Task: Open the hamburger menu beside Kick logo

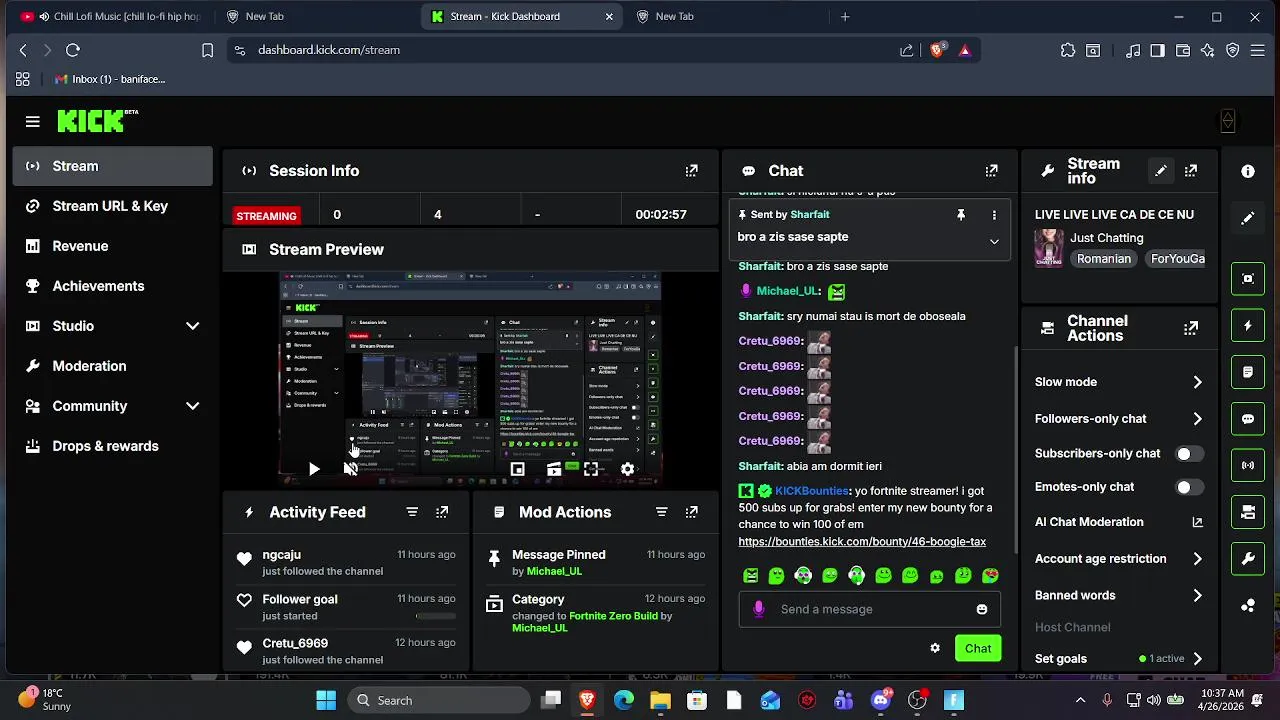Action: pyautogui.click(x=33, y=121)
